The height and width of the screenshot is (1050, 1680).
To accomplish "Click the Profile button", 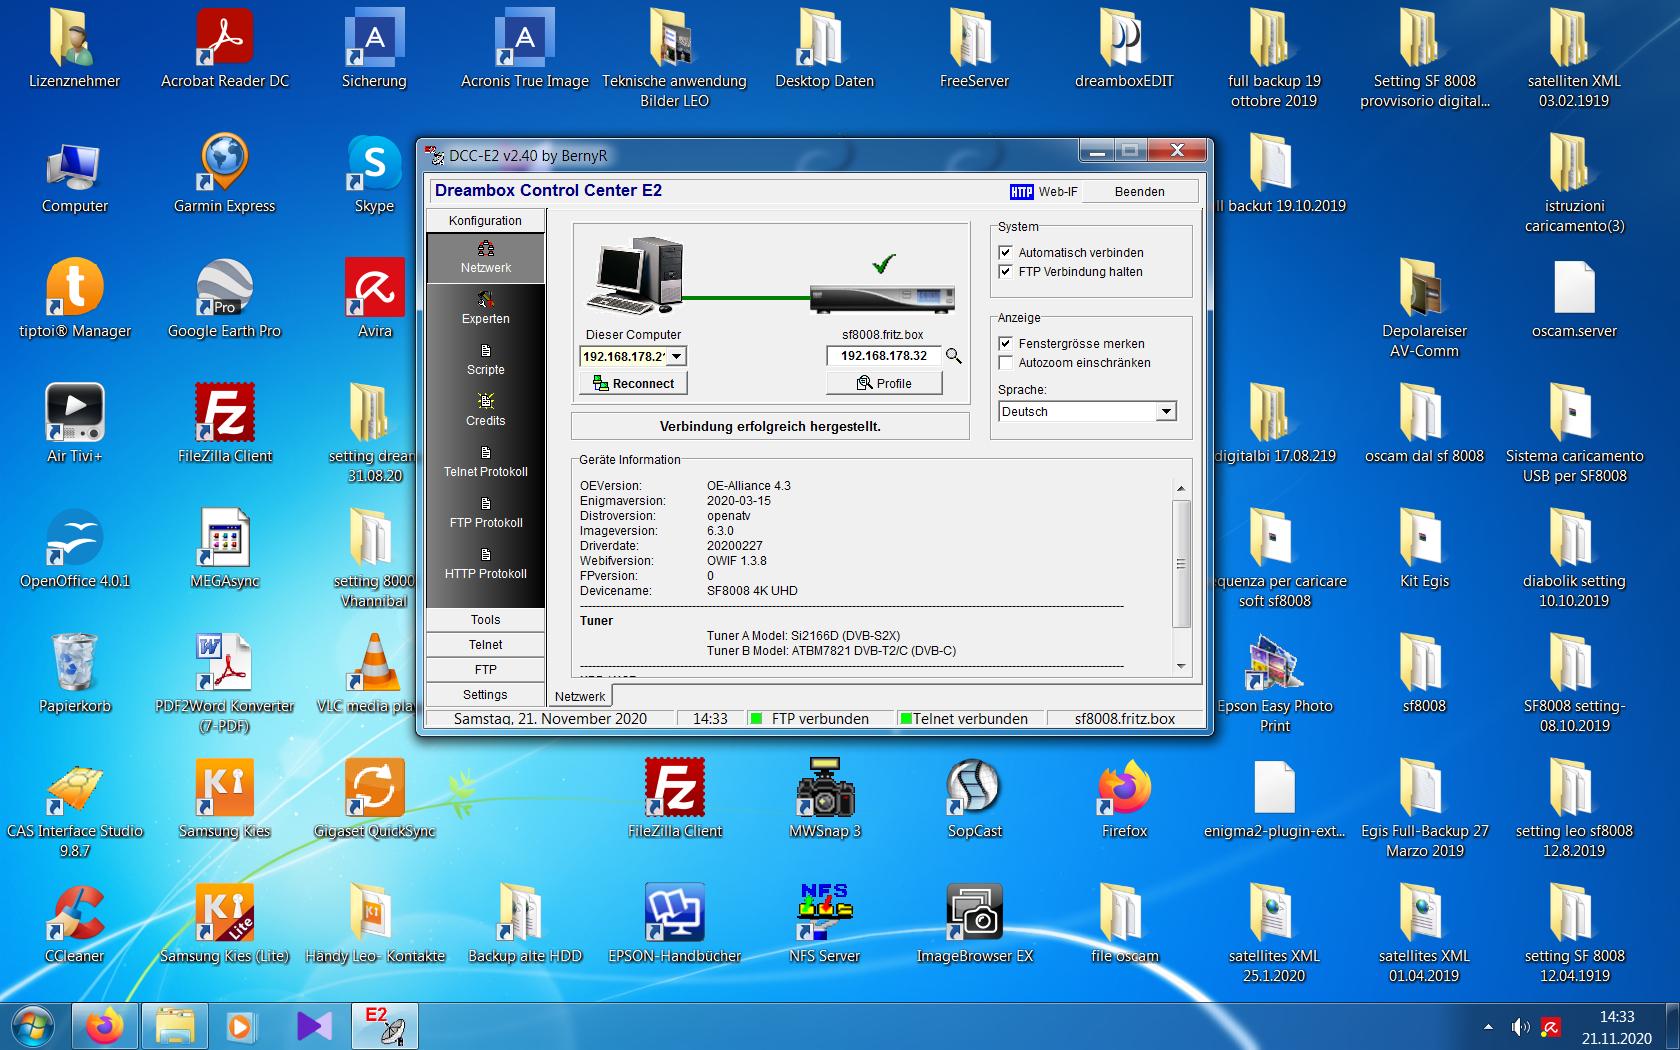I will tap(884, 384).
